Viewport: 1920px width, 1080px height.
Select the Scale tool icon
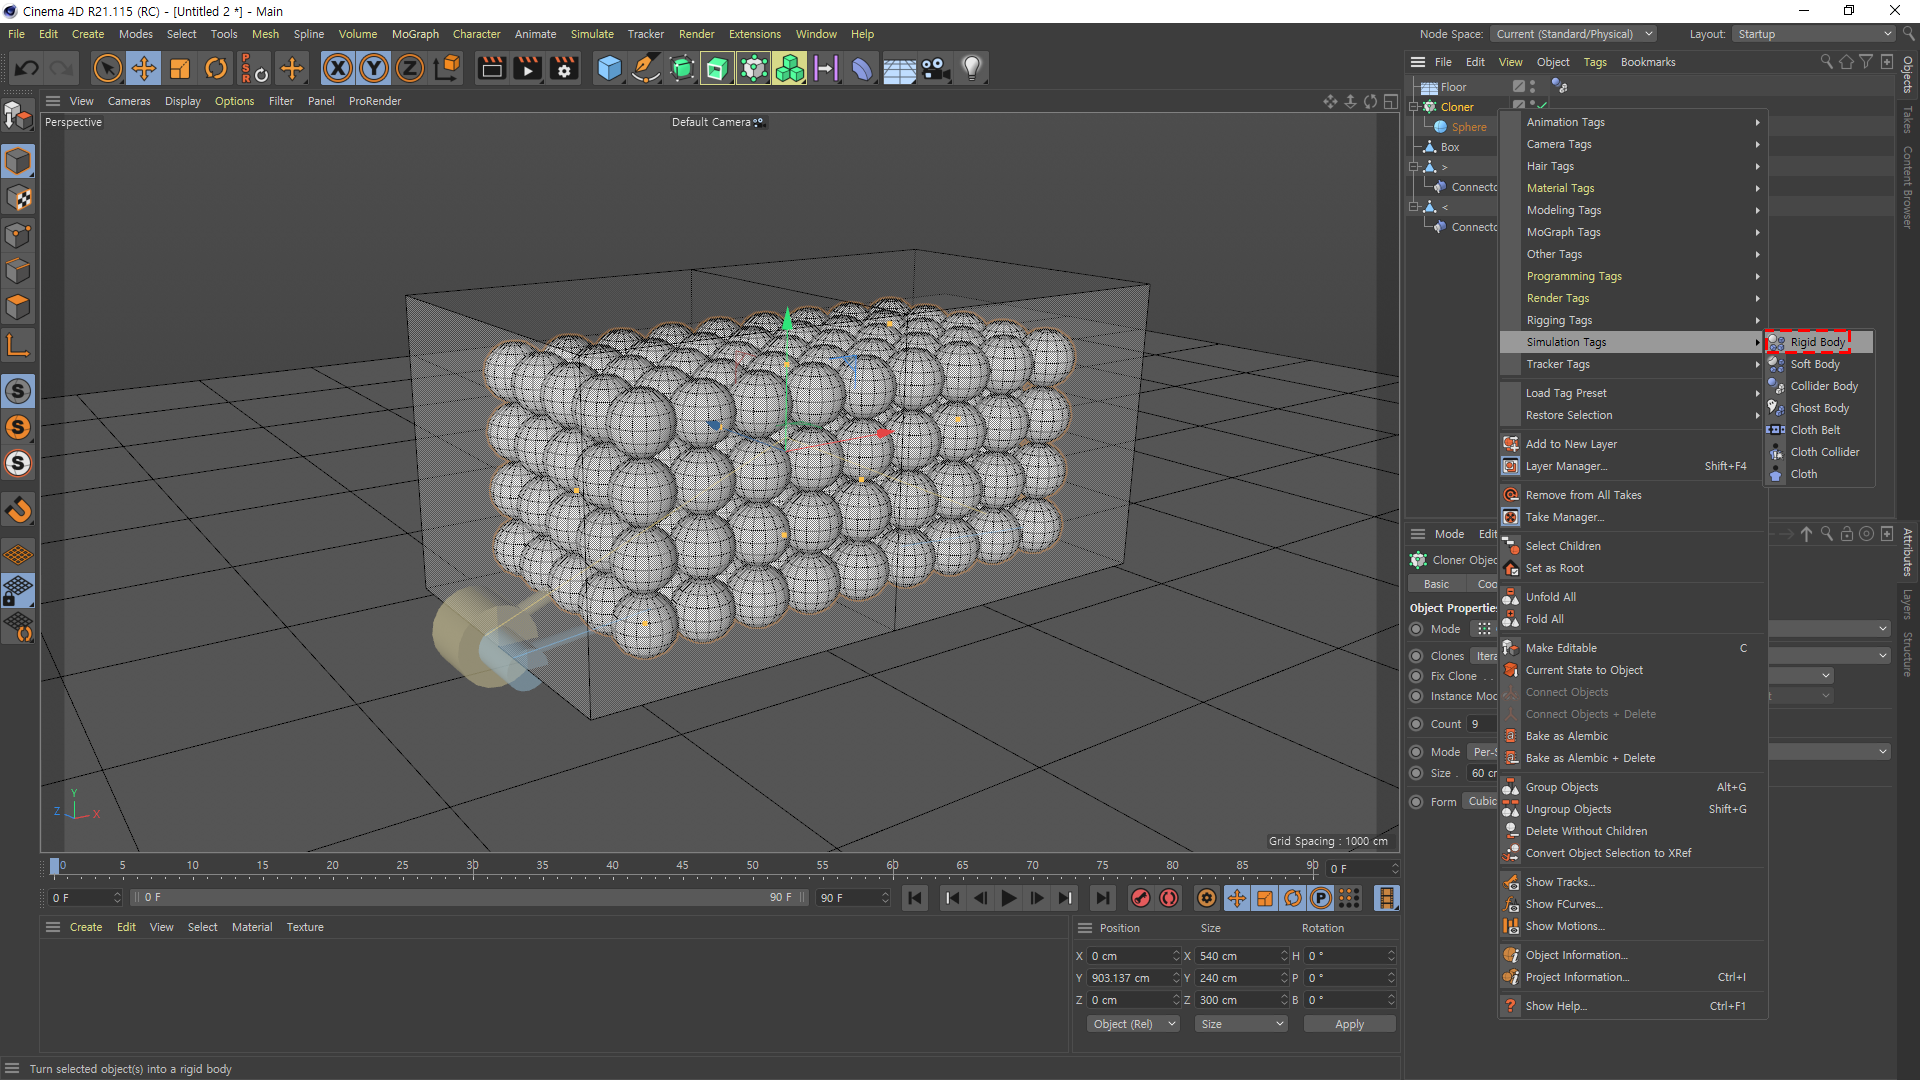pos(180,68)
